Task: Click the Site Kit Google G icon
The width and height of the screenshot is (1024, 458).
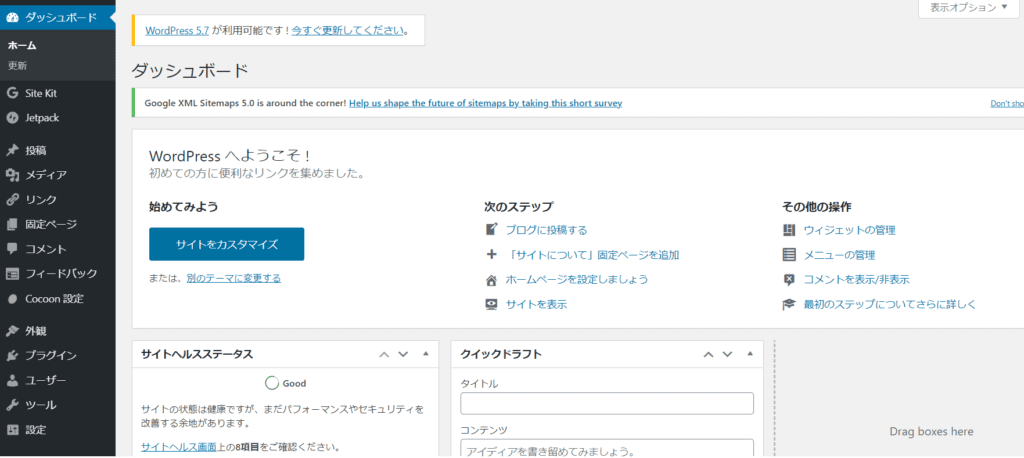Action: [x=12, y=93]
